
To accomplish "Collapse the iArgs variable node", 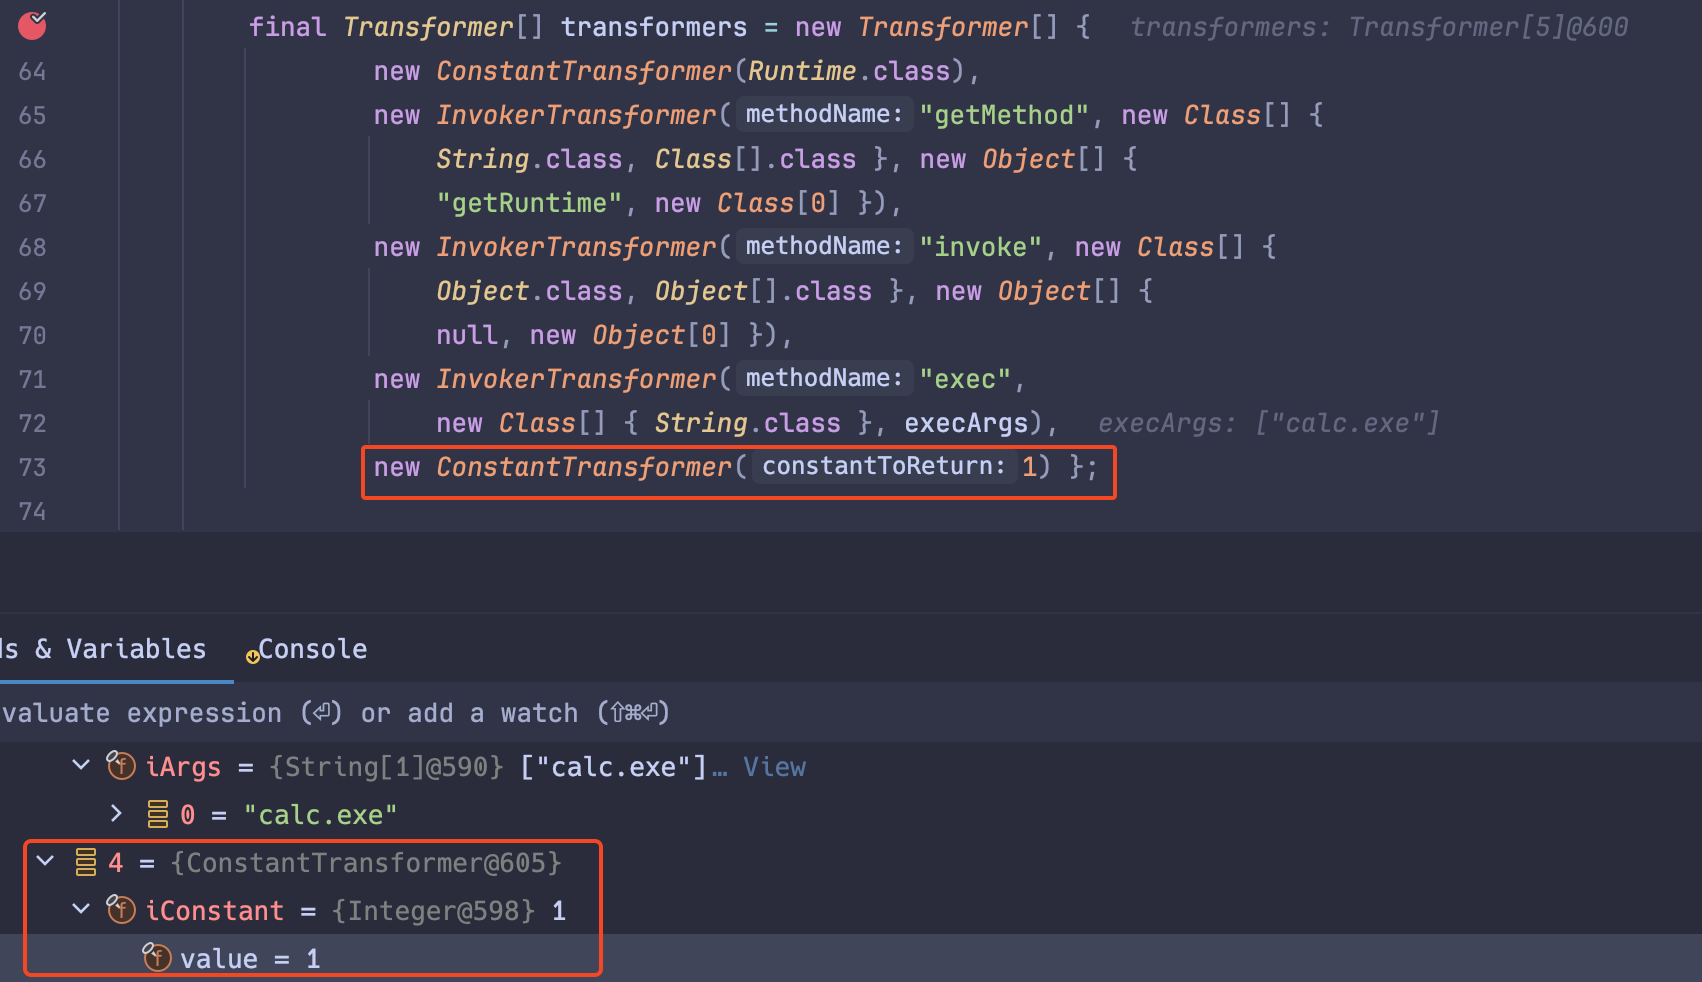I will 80,766.
